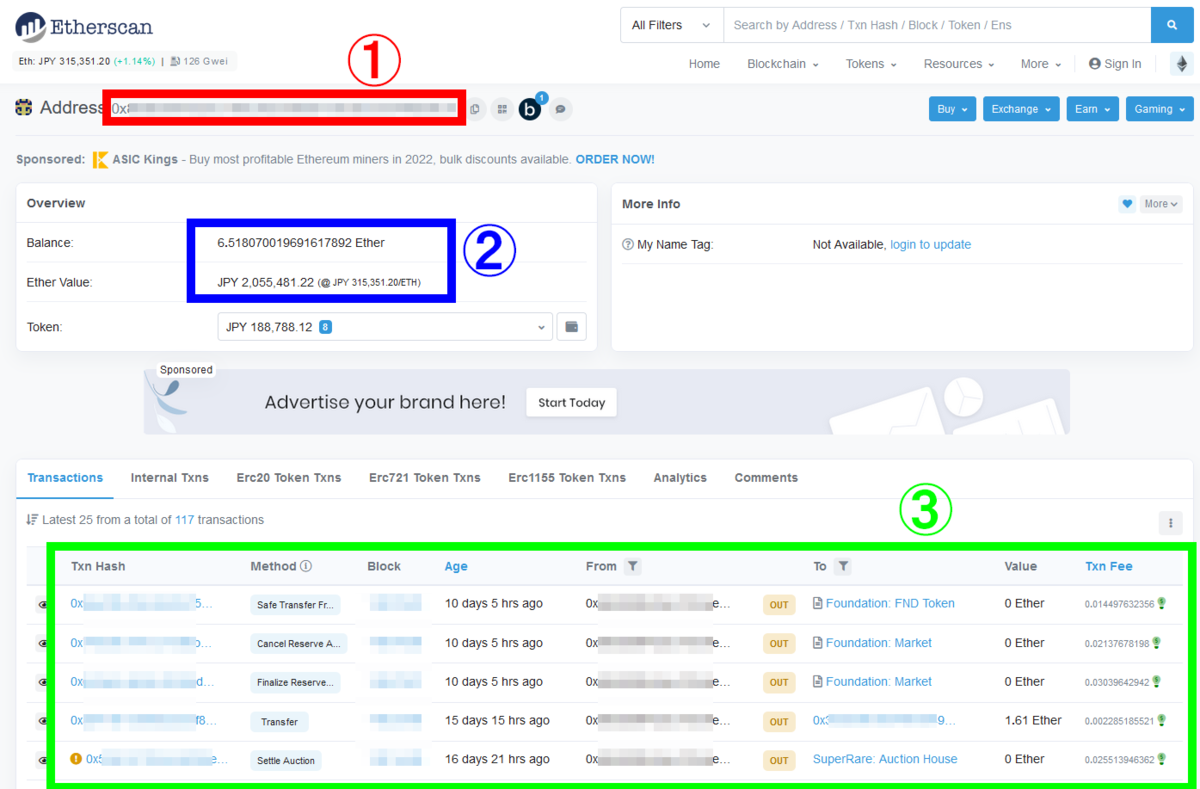The height and width of the screenshot is (789, 1200).
Task: Click the Etherscan logo
Action: tap(84, 26)
